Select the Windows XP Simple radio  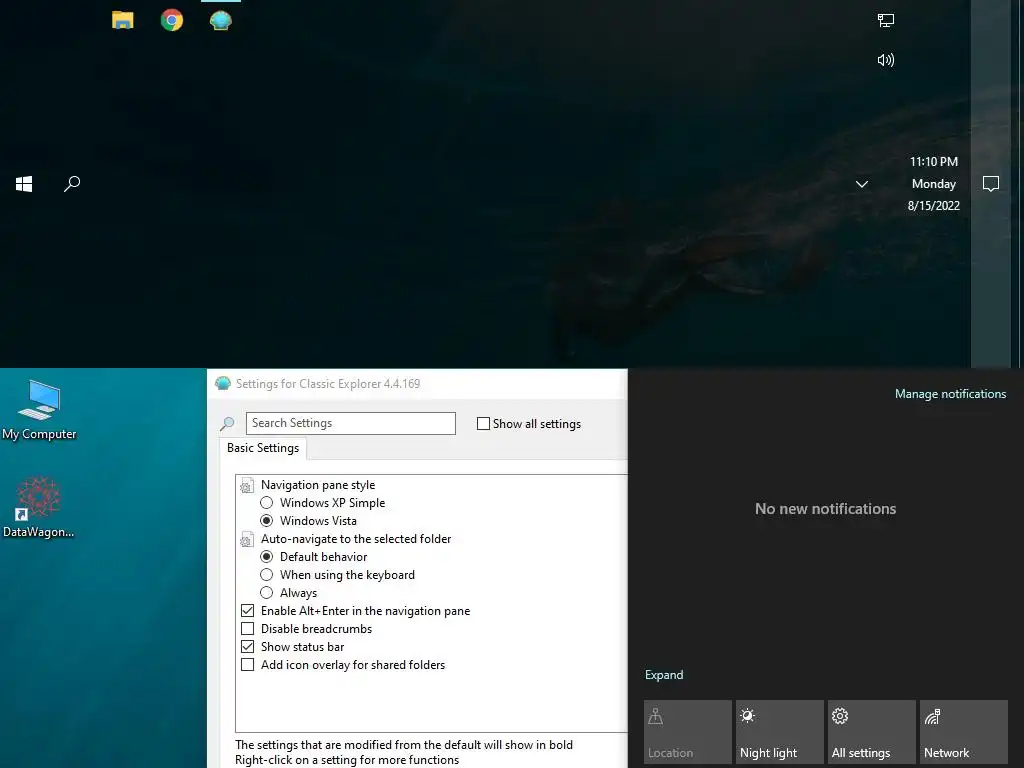click(x=266, y=503)
